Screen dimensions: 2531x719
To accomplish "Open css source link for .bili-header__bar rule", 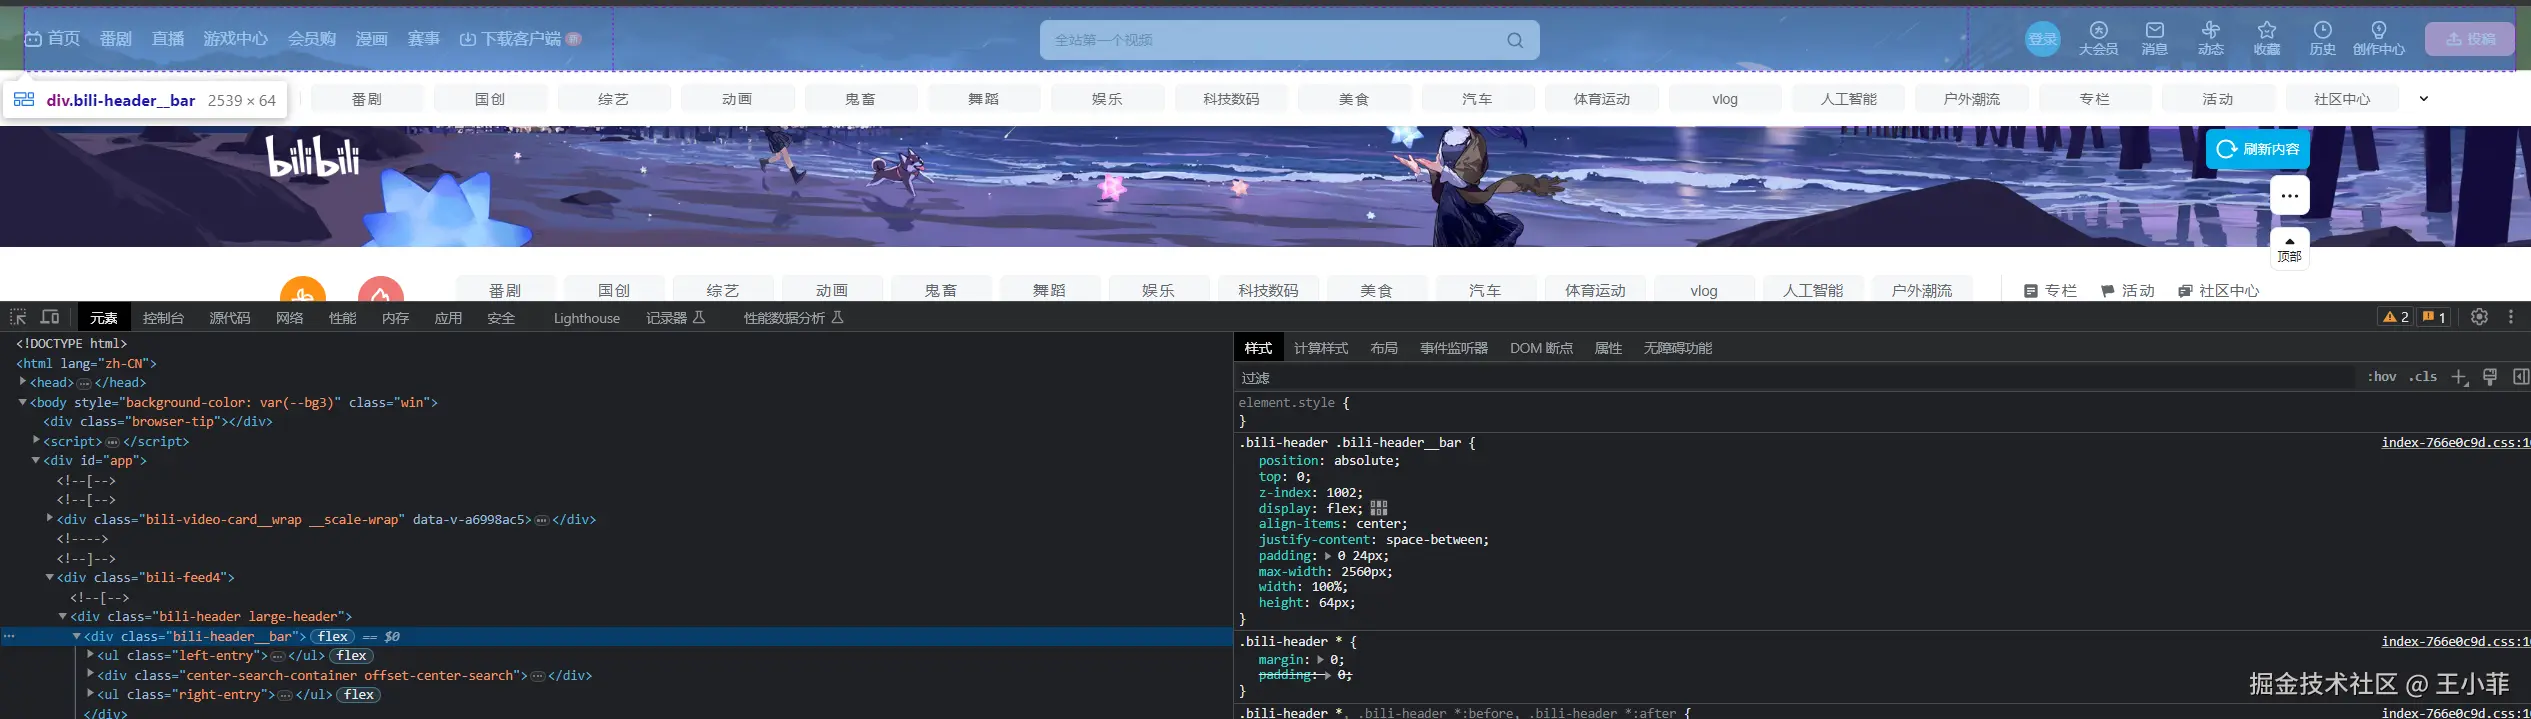I will [2455, 443].
